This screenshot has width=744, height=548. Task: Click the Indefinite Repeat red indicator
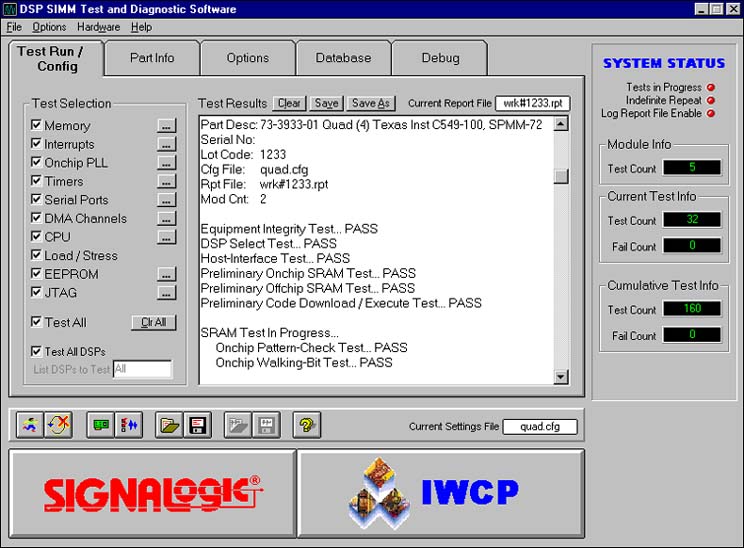(x=711, y=100)
